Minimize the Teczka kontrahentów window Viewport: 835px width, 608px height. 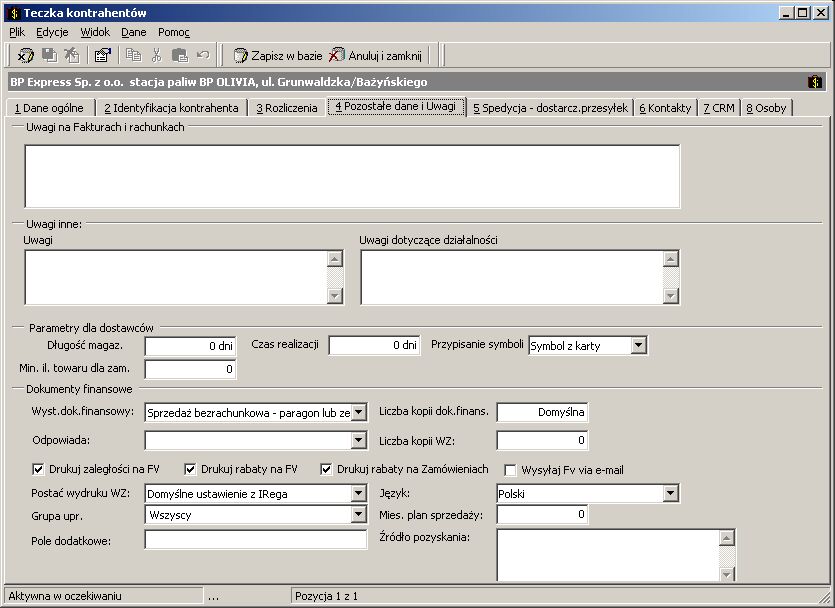point(785,13)
